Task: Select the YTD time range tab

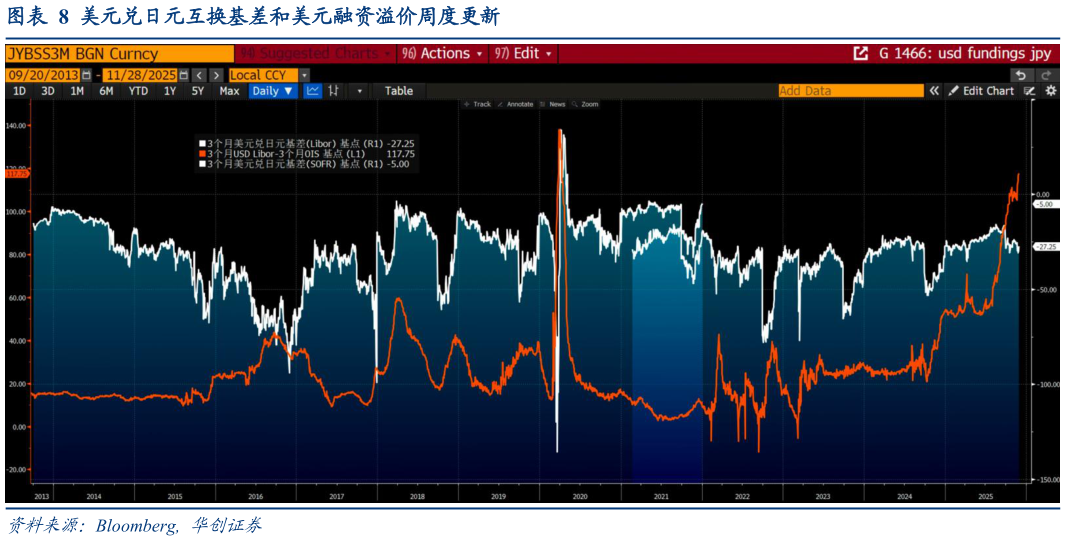Action: [138, 91]
